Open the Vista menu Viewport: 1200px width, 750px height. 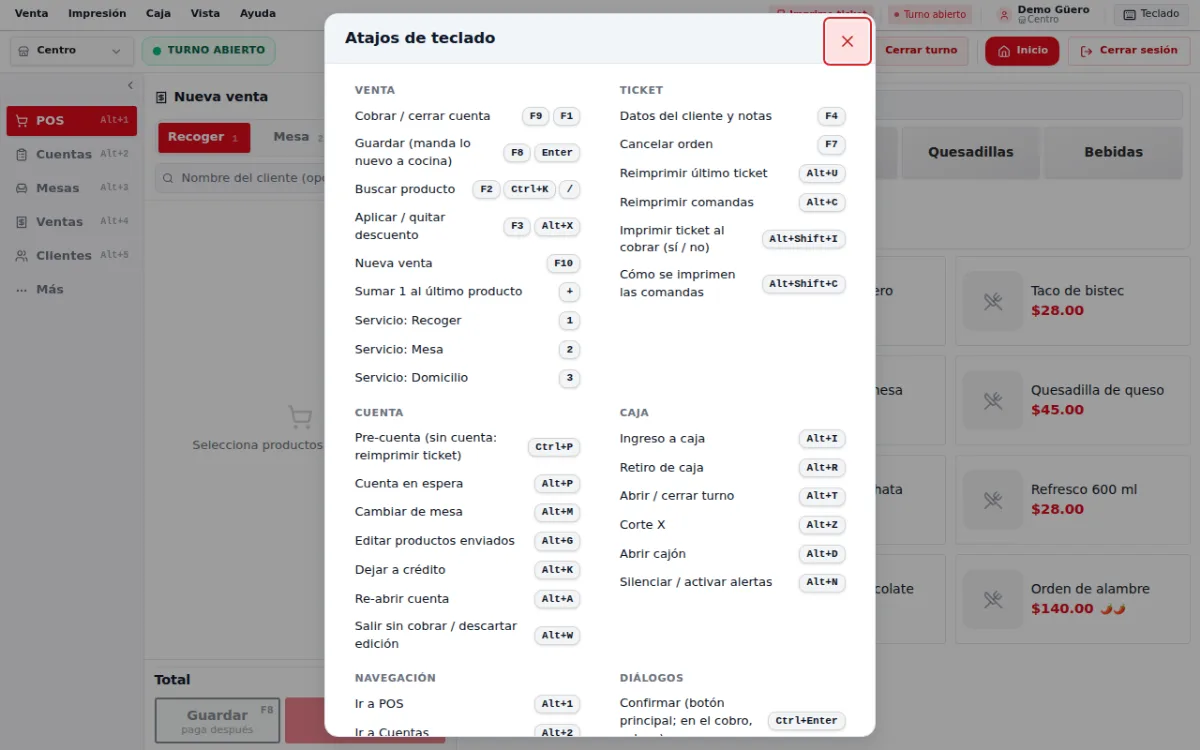point(205,14)
